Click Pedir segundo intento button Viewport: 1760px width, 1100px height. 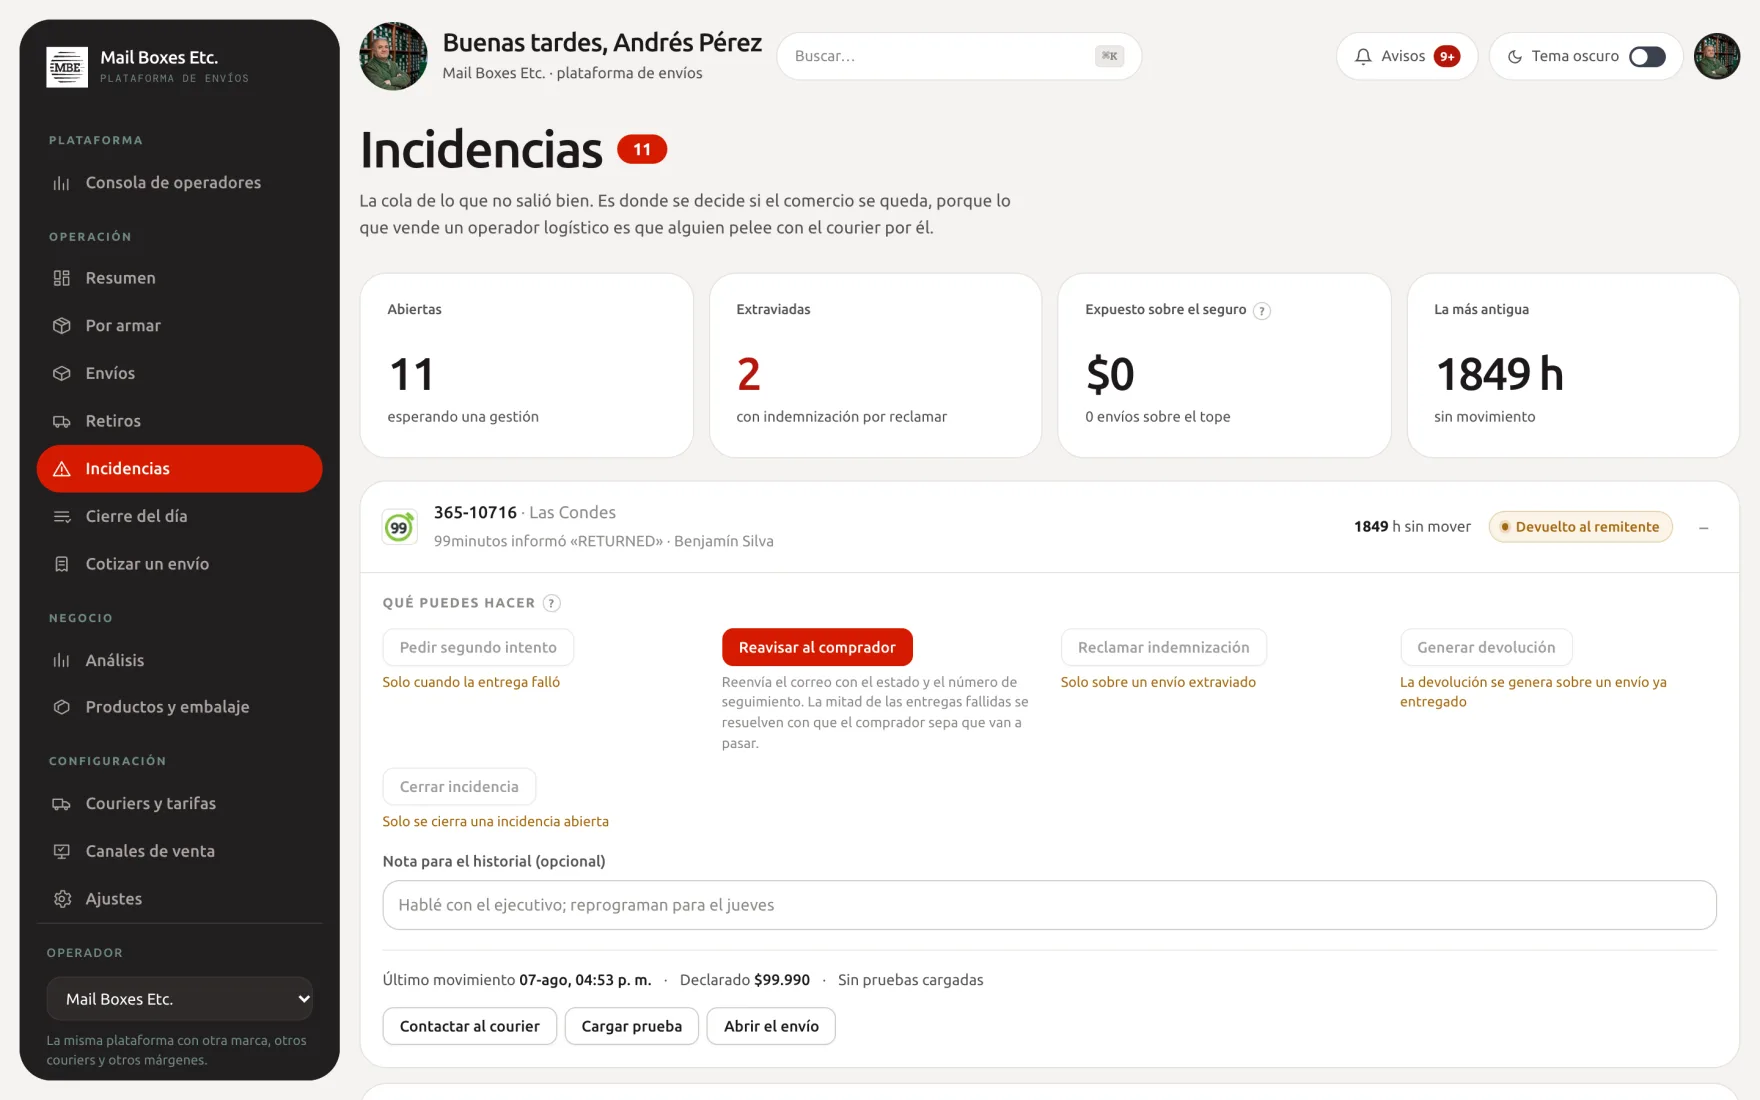point(478,647)
